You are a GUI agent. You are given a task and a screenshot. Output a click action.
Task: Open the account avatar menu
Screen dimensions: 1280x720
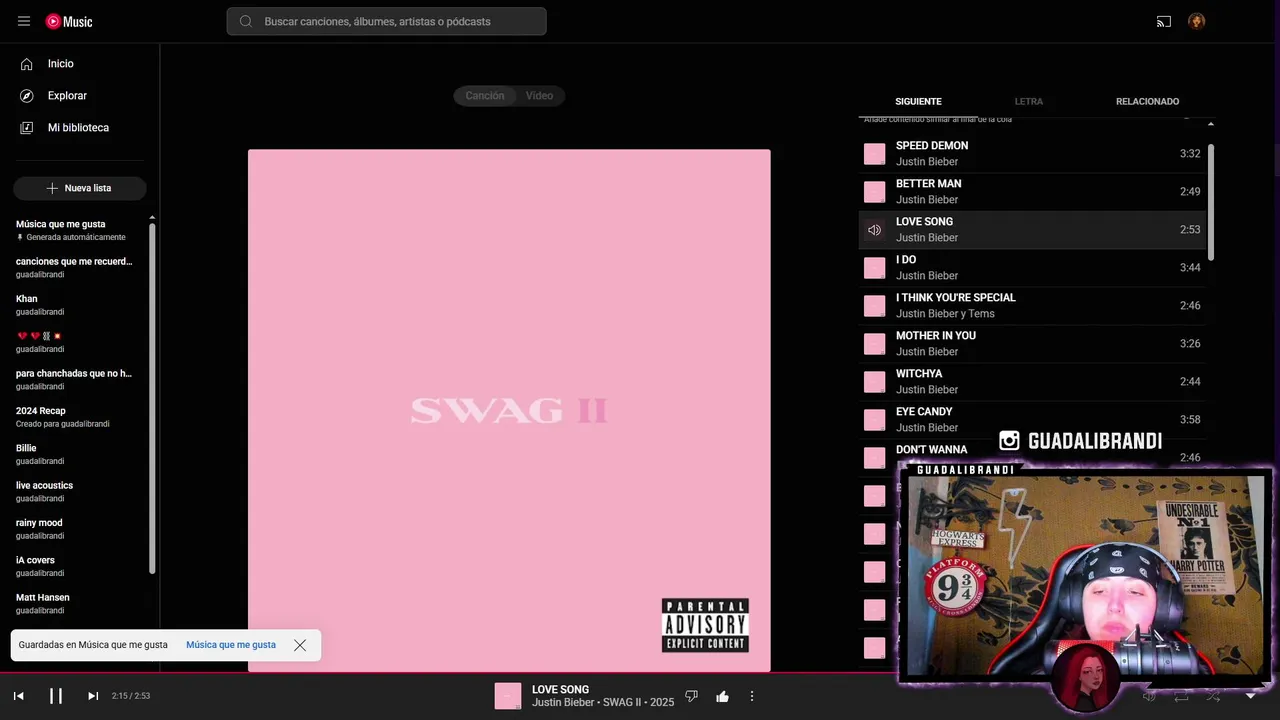point(1196,21)
